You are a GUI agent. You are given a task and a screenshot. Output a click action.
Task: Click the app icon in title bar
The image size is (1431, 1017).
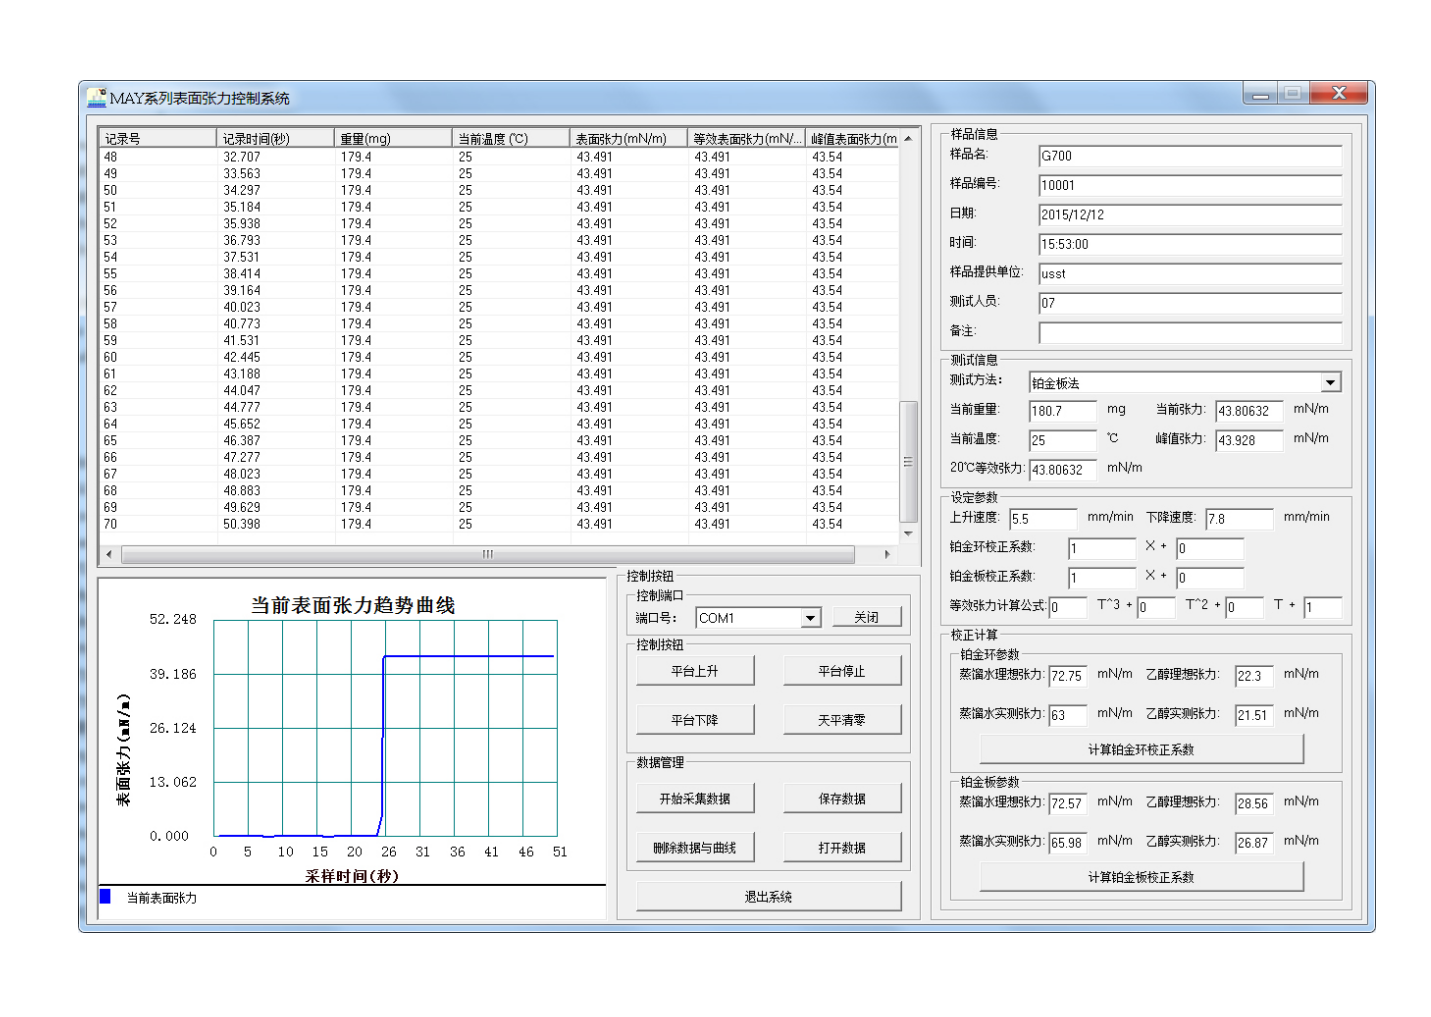[x=96, y=97]
